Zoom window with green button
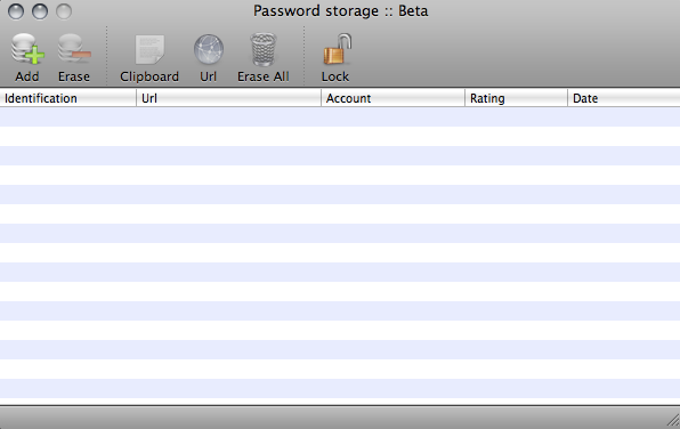680x429 pixels. (x=64, y=12)
